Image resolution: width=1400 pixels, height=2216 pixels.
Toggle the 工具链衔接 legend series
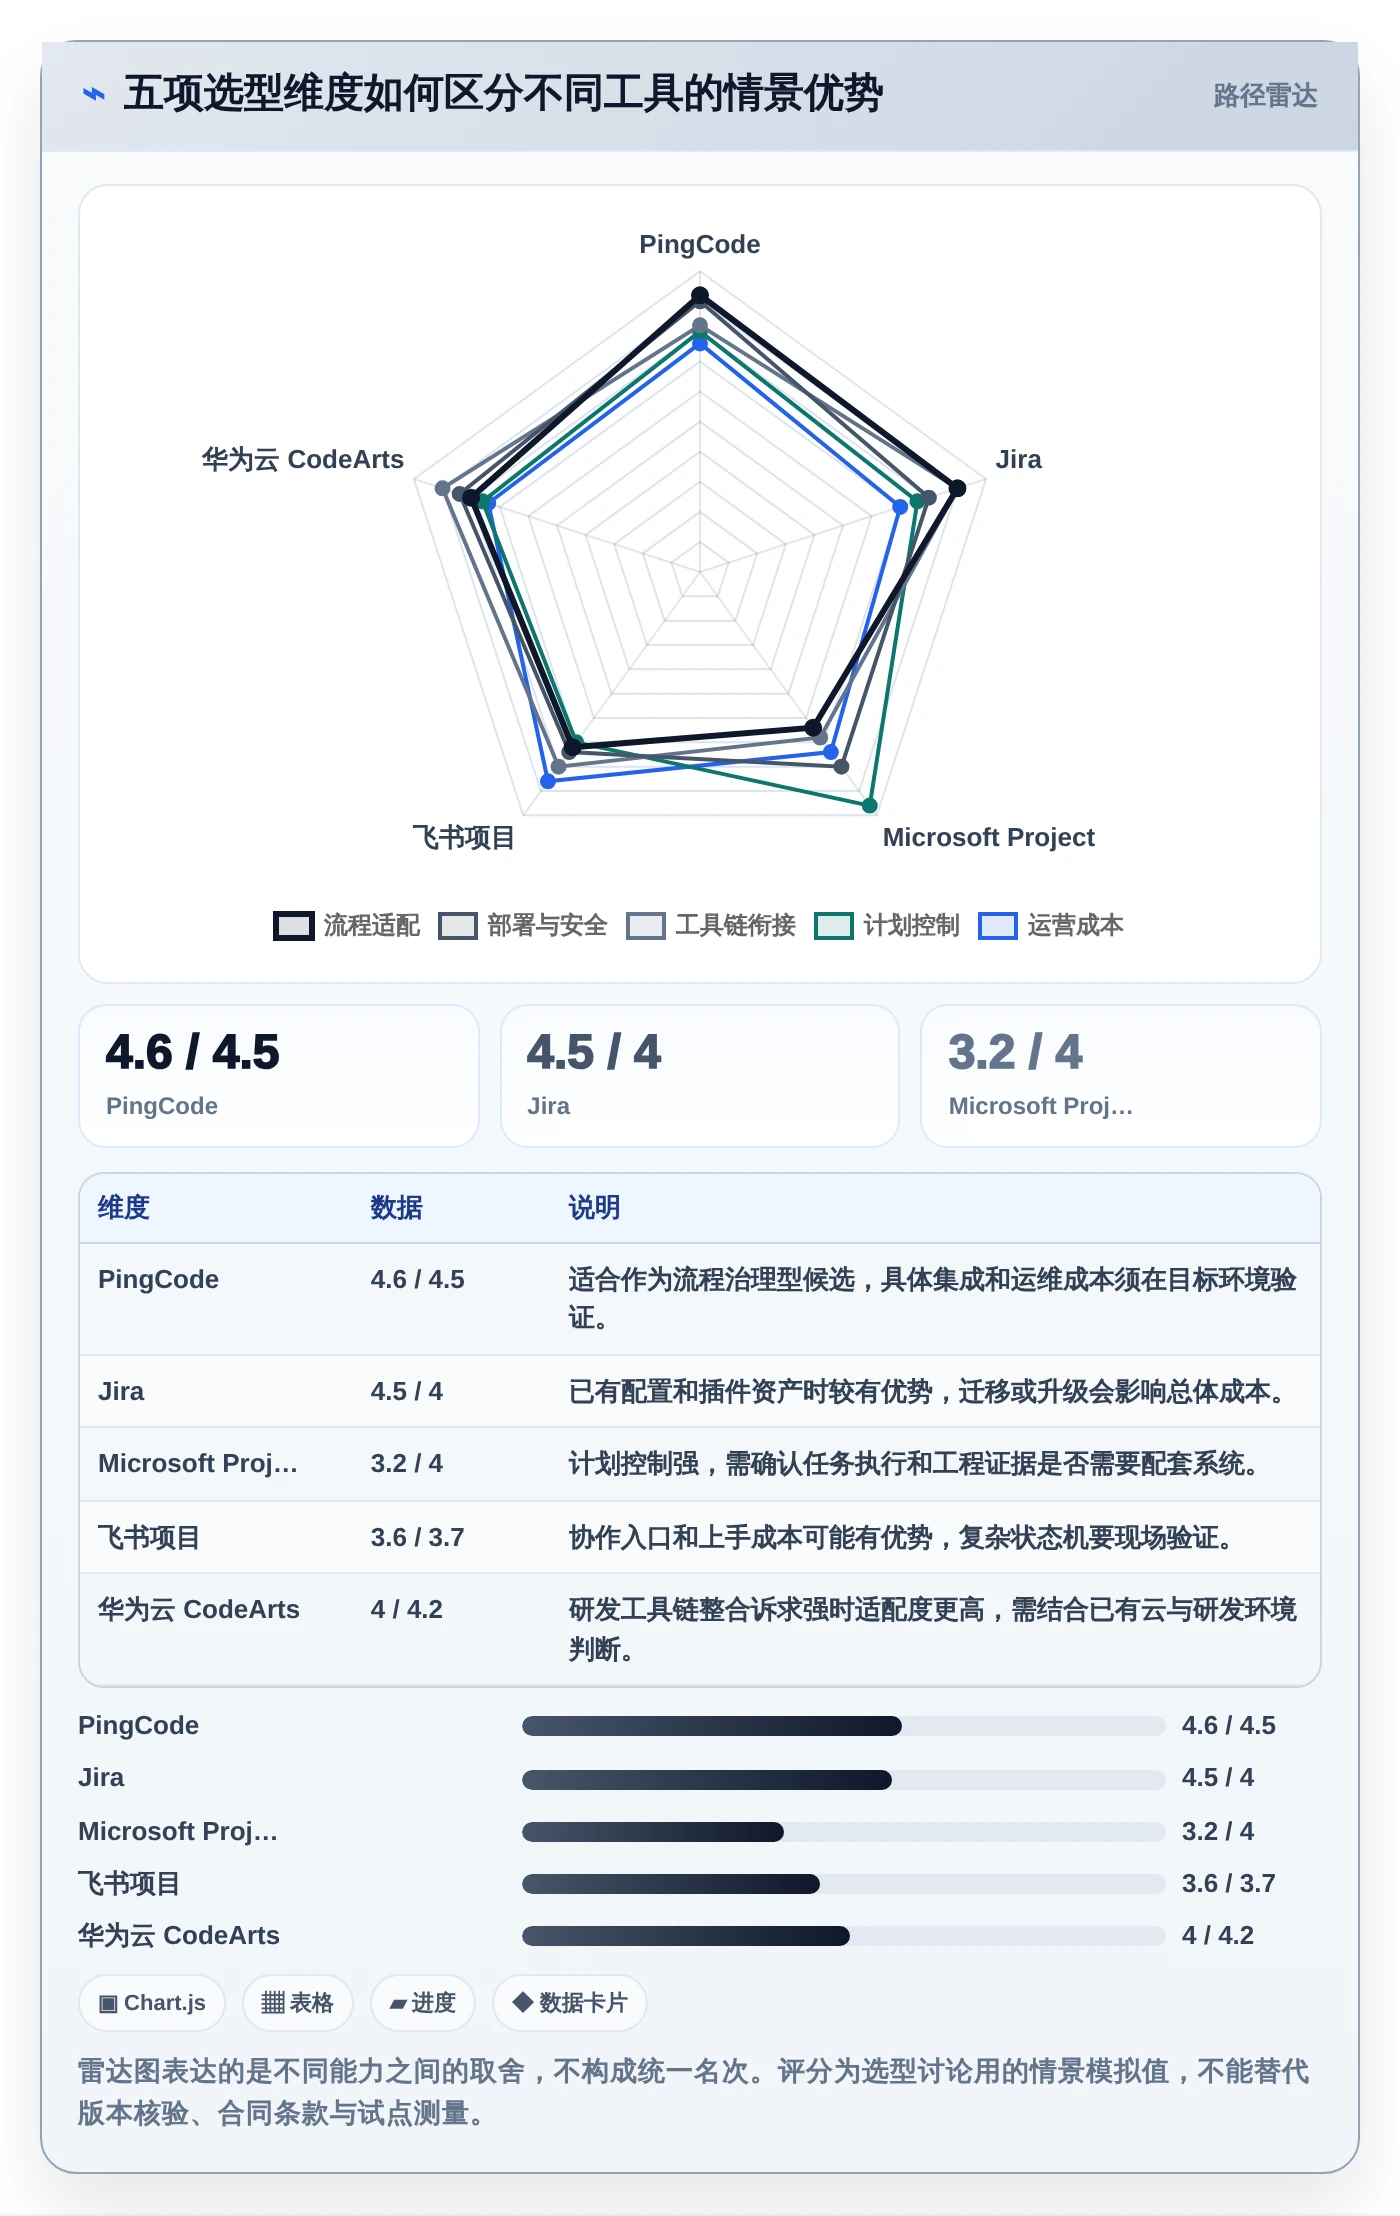point(711,925)
